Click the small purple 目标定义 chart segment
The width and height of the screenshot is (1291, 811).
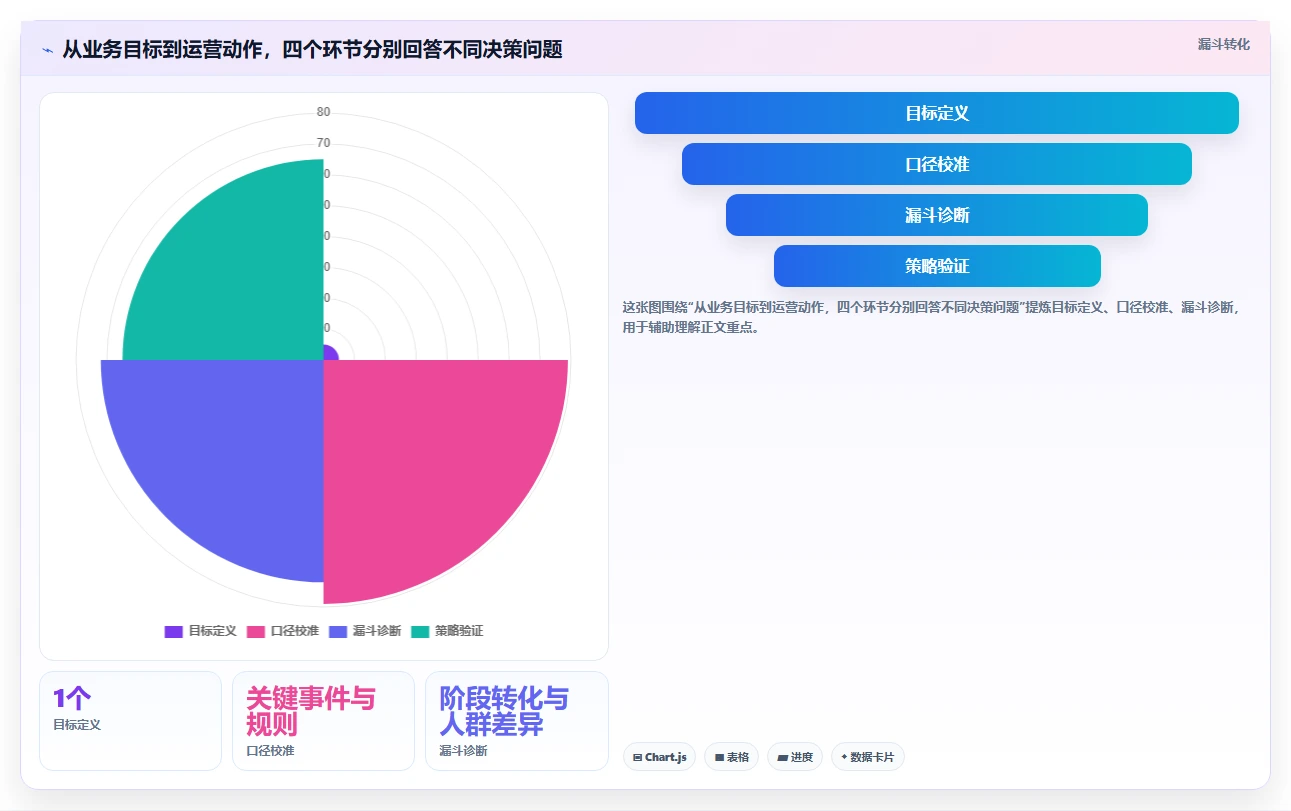330,353
